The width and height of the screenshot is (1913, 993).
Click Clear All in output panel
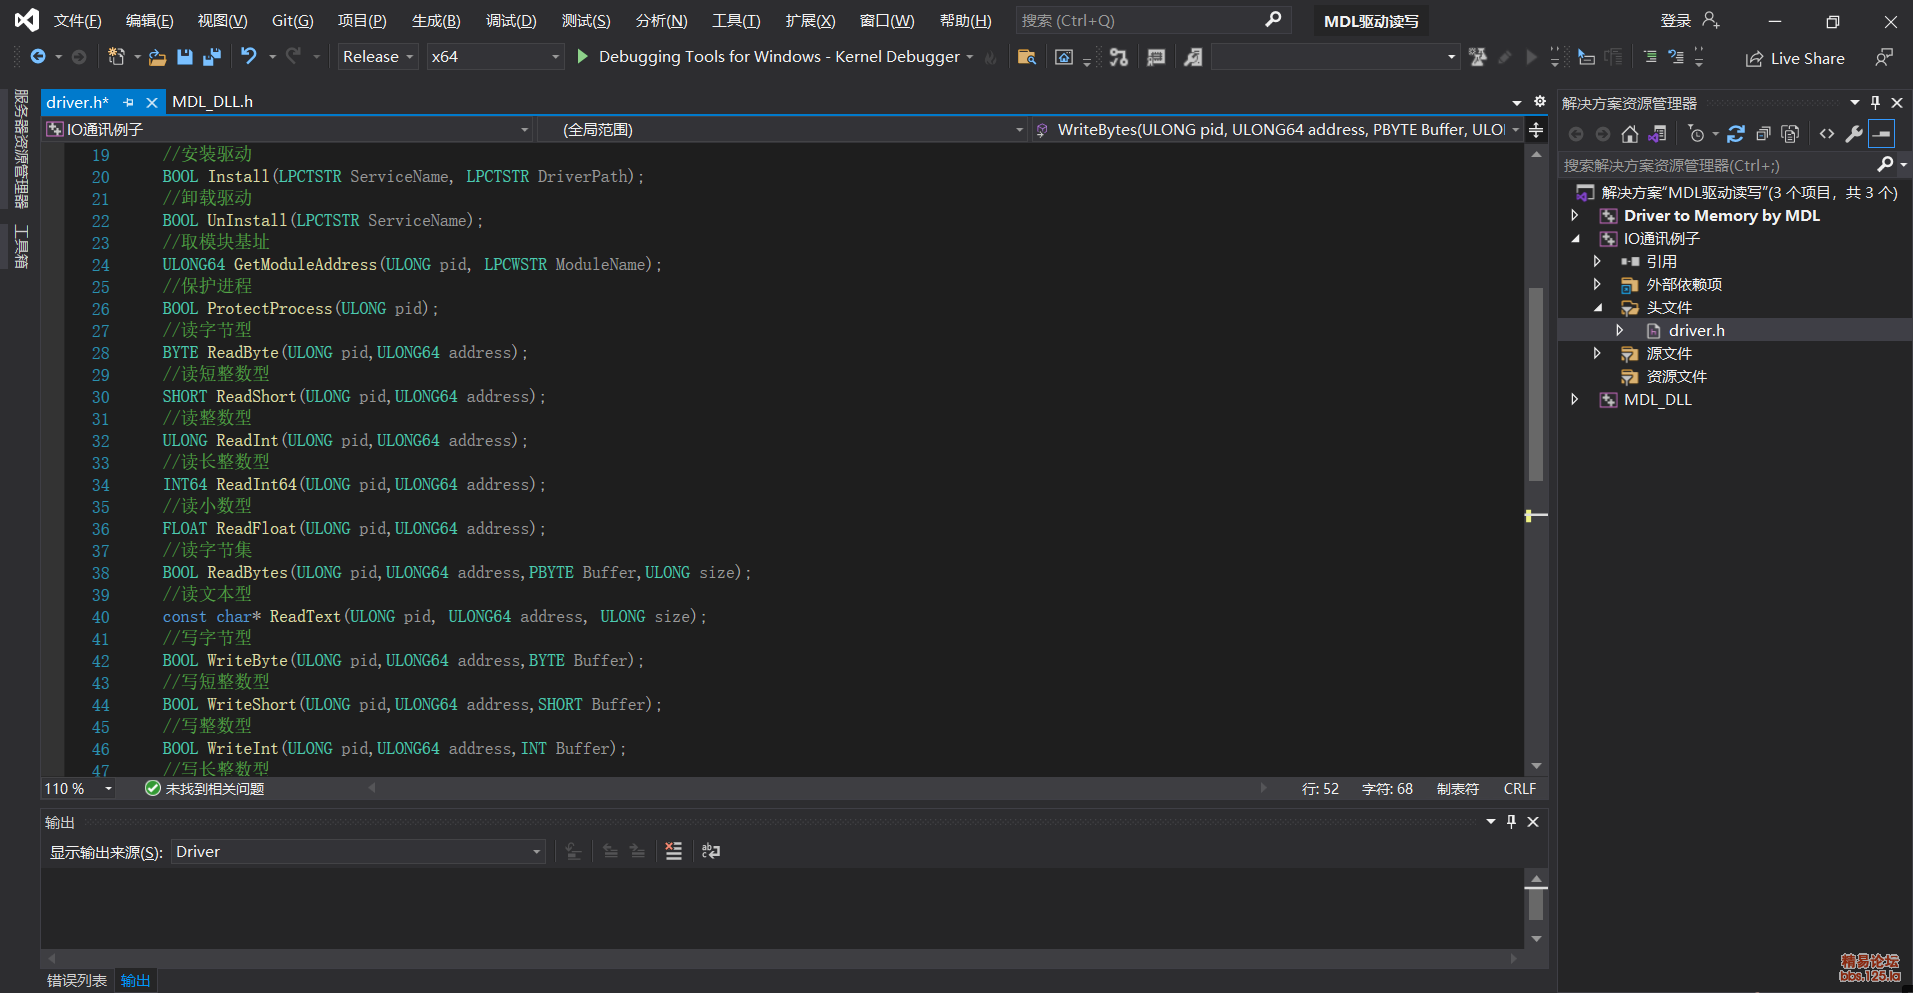click(x=673, y=851)
